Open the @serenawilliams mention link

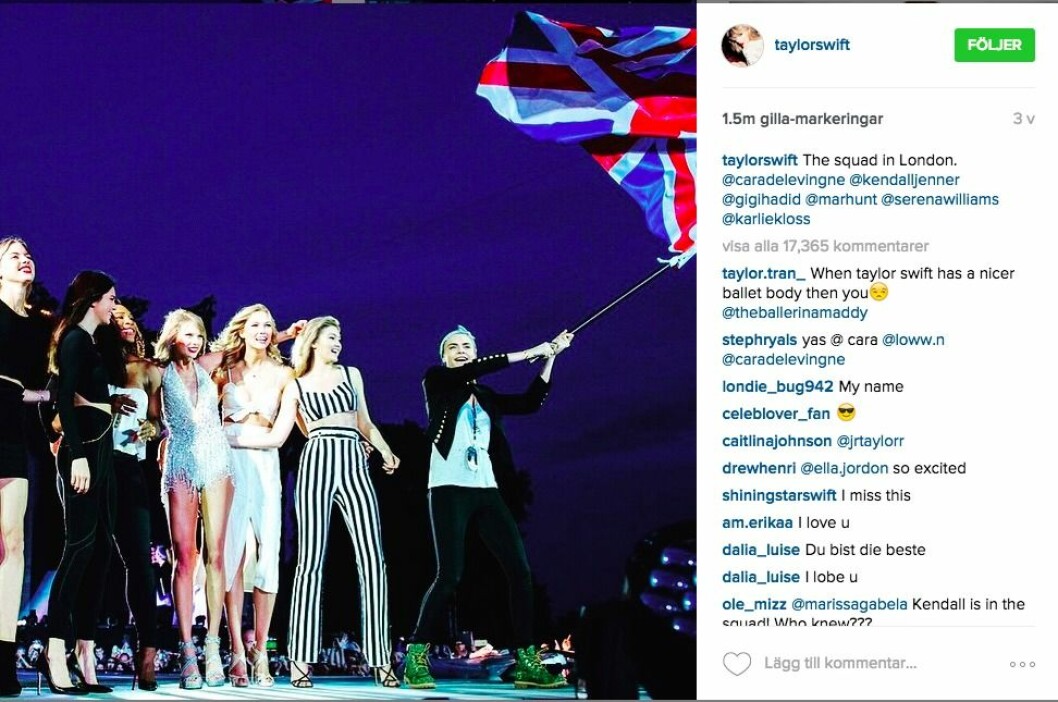pos(940,200)
